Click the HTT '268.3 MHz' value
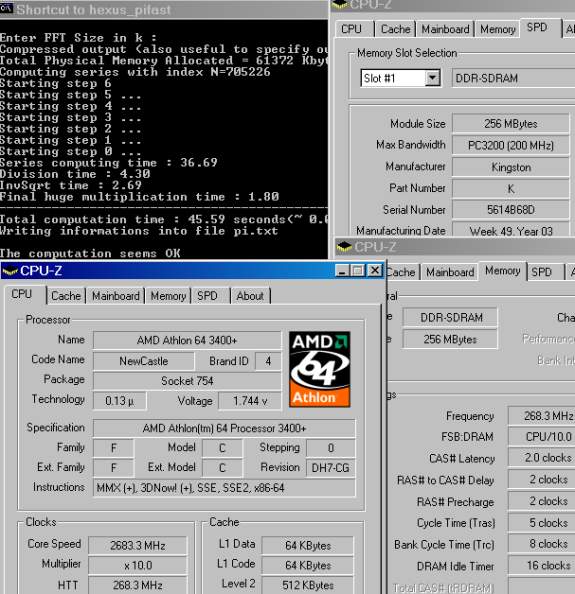The height and width of the screenshot is (594, 575). pos(138,585)
